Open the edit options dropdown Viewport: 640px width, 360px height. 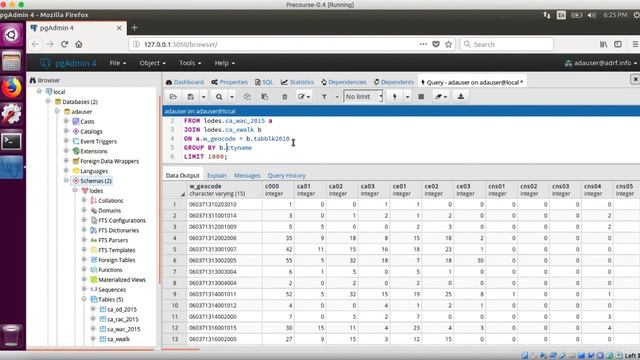point(304,97)
